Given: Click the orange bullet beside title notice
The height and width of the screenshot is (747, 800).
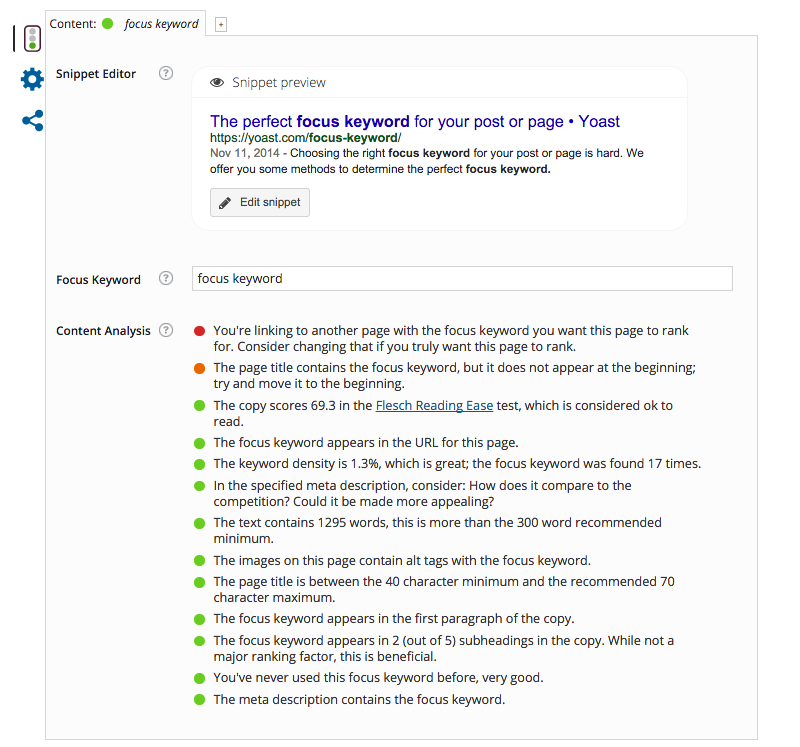Looking at the screenshot, I should point(199,368).
